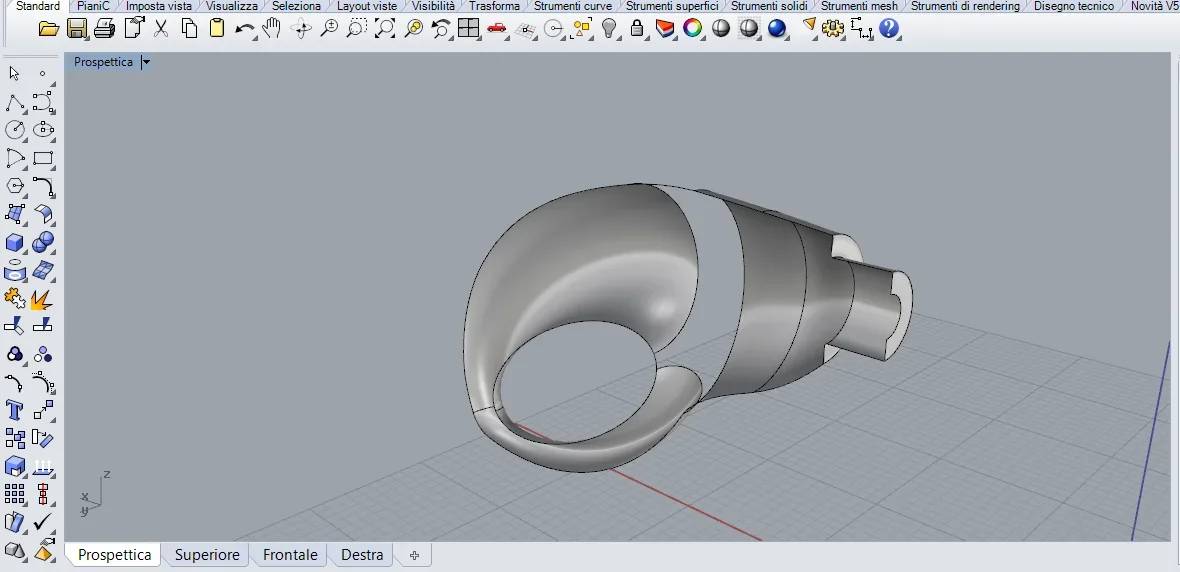Select the Ellipse tool

click(43, 129)
